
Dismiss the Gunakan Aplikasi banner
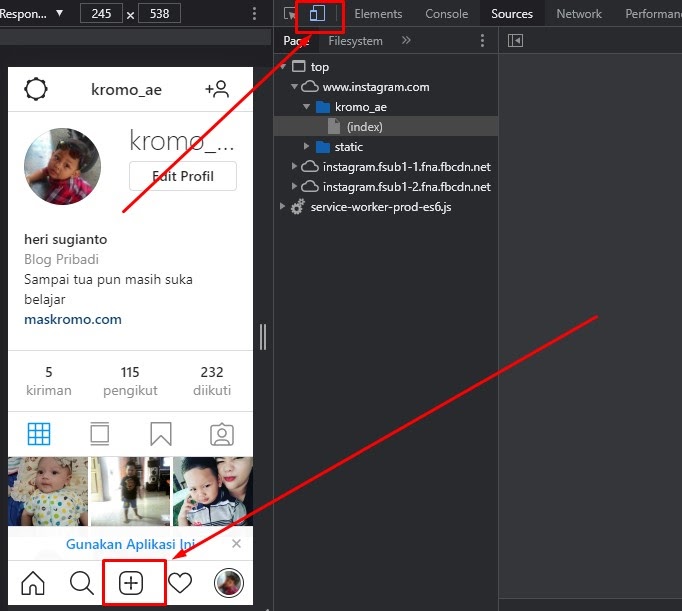point(236,544)
